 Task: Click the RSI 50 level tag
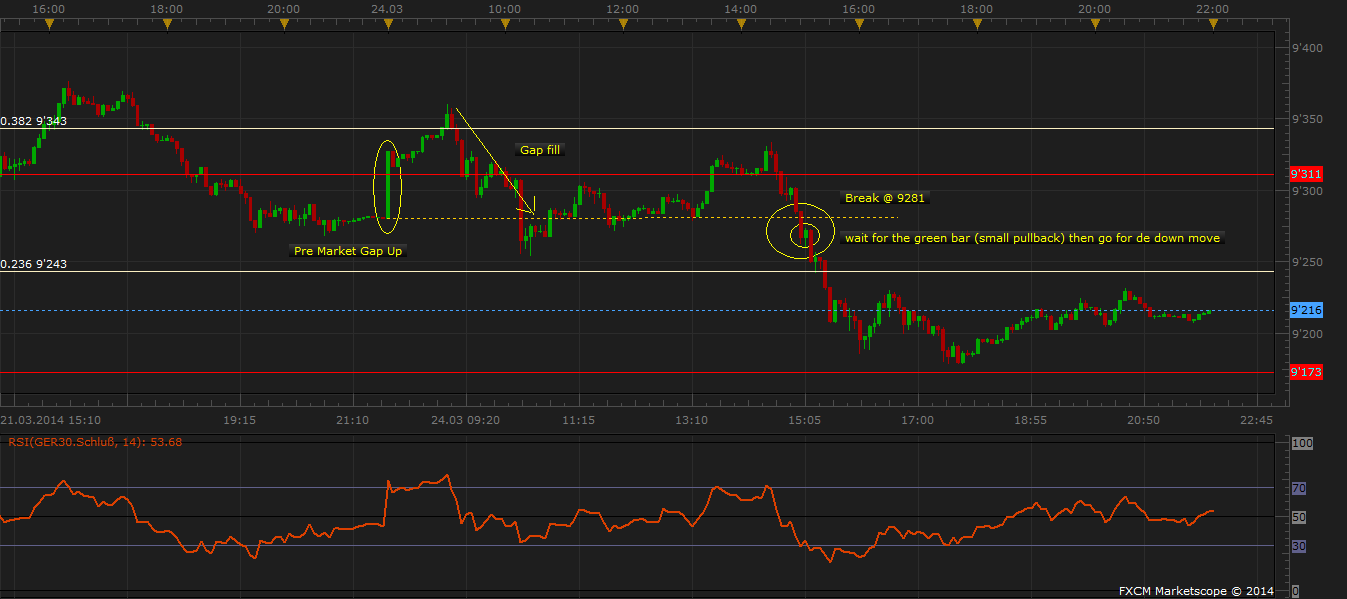point(1299,517)
